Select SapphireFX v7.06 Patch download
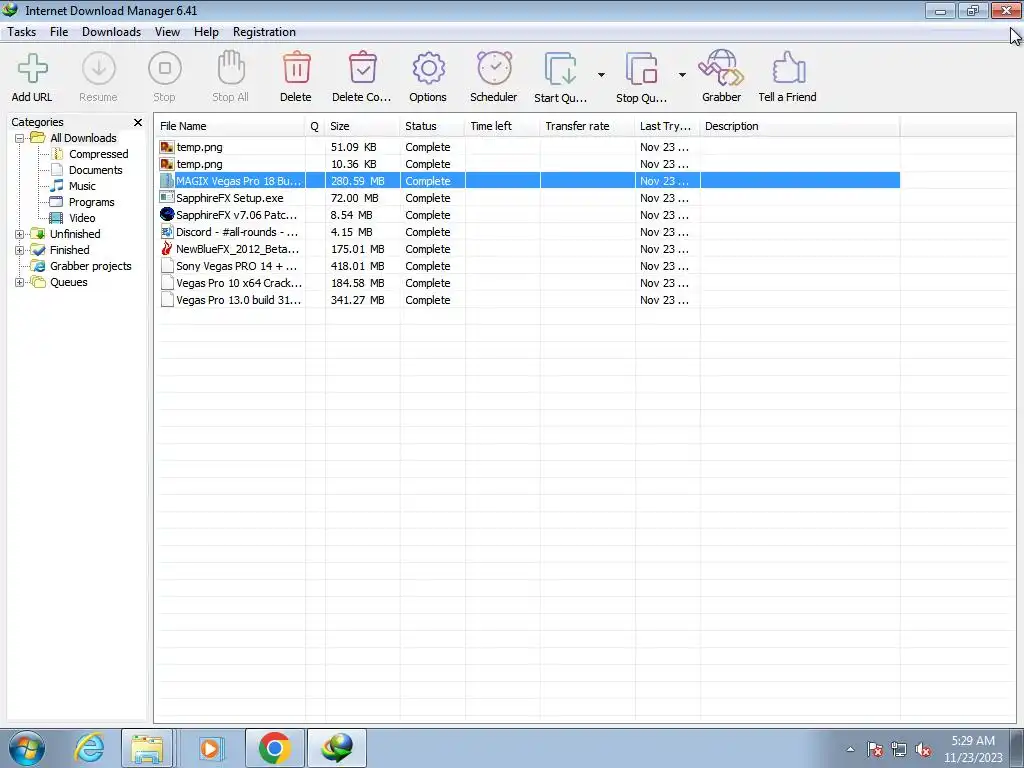Image resolution: width=1024 pixels, height=768 pixels. click(x=528, y=215)
